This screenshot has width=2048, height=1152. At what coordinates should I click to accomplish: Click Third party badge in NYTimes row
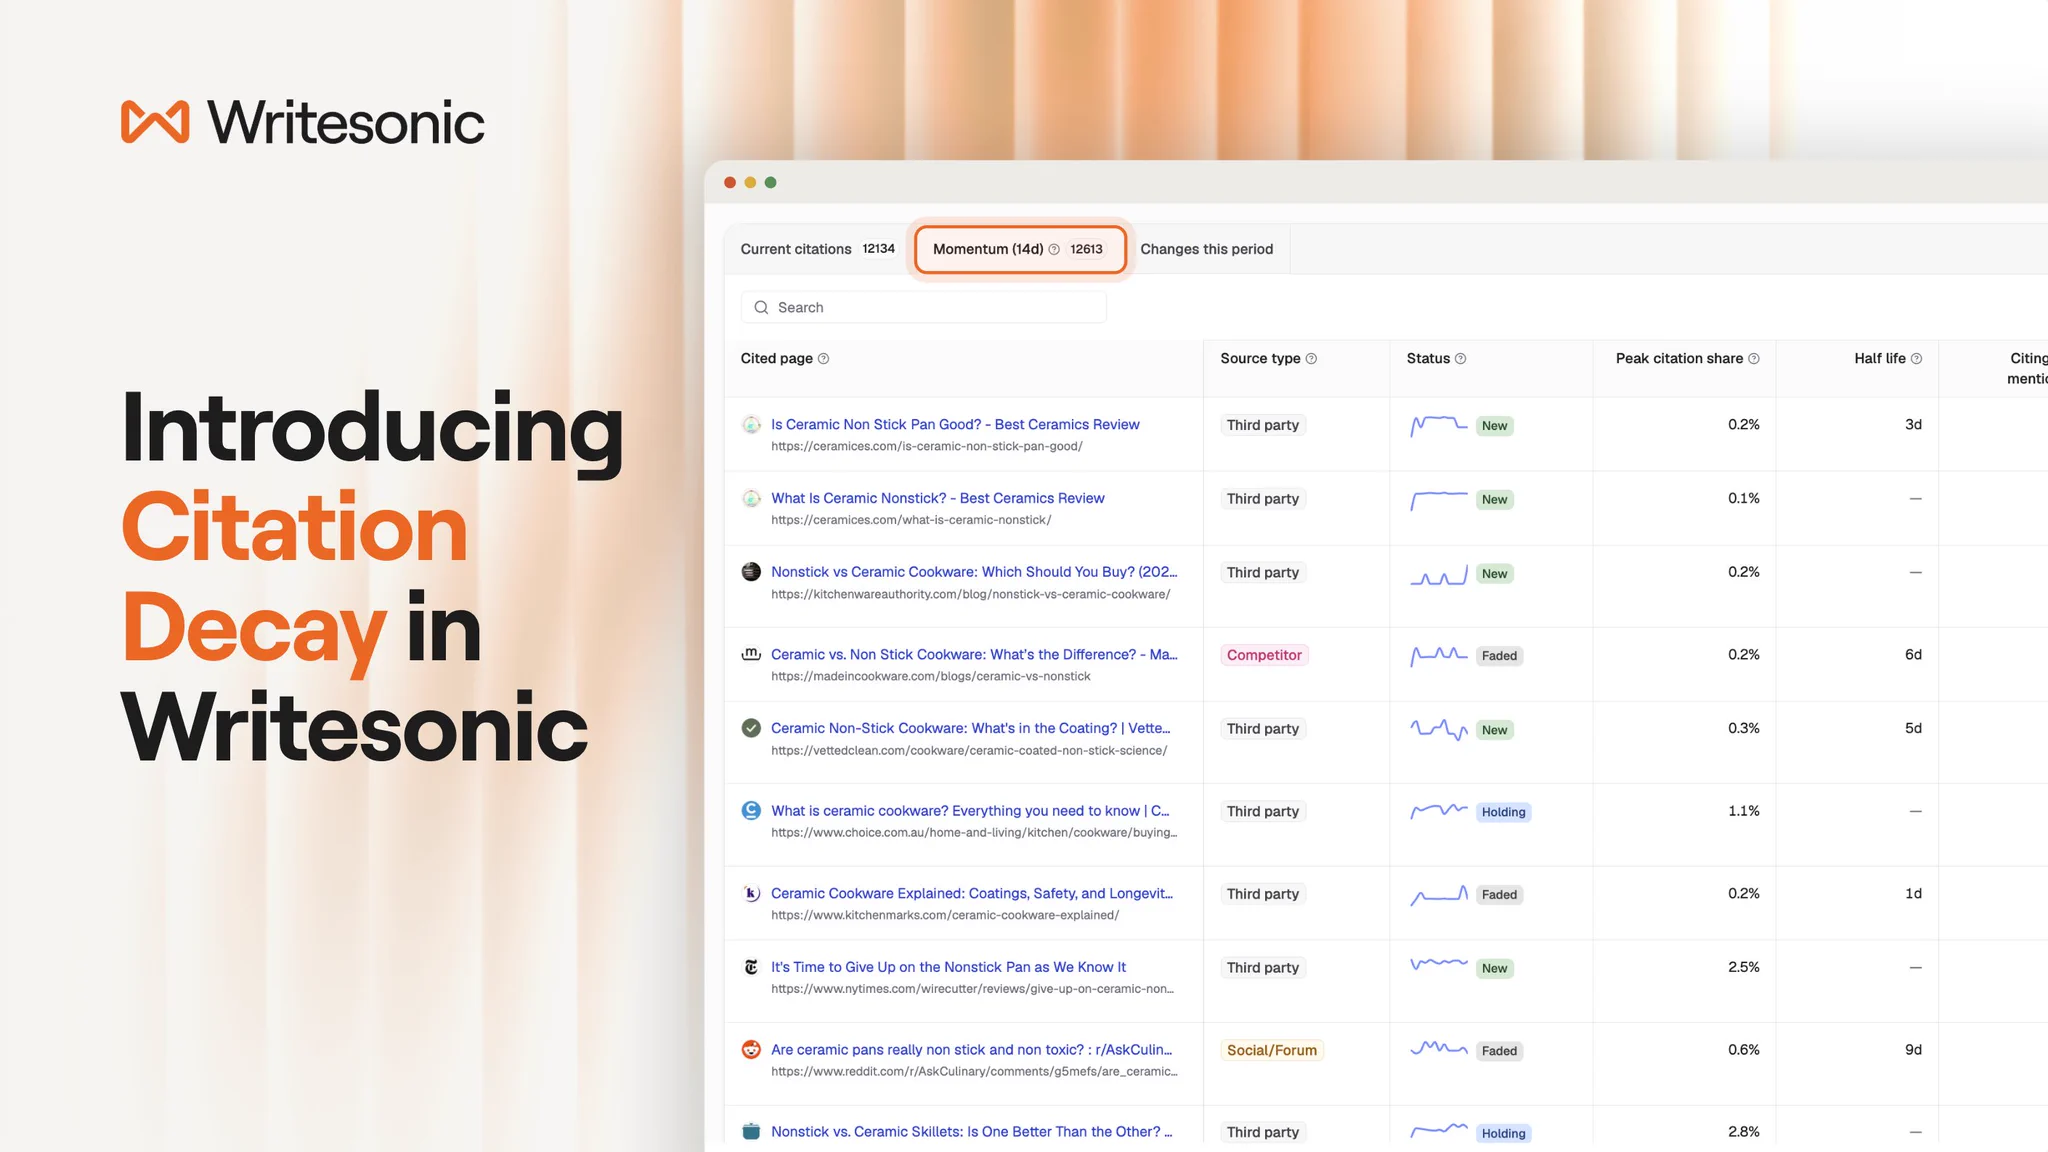coord(1263,968)
